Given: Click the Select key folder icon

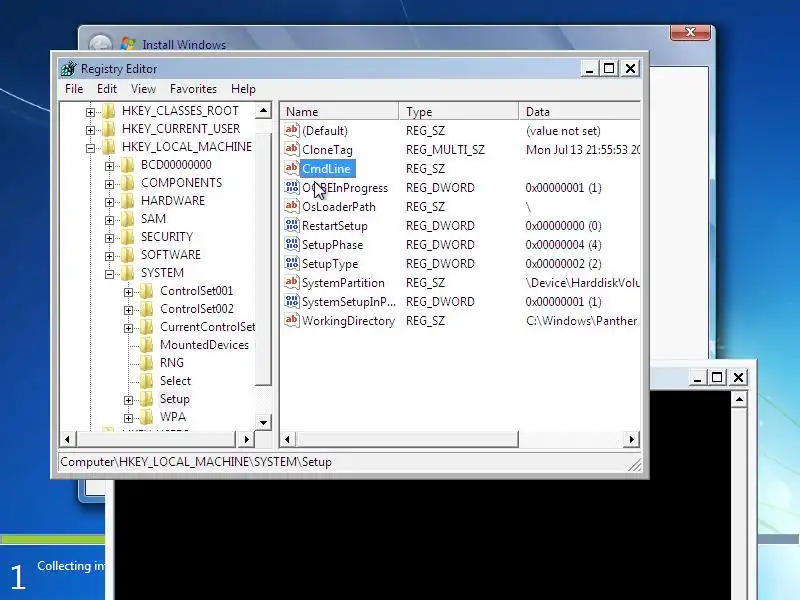Looking at the screenshot, I should (147, 381).
